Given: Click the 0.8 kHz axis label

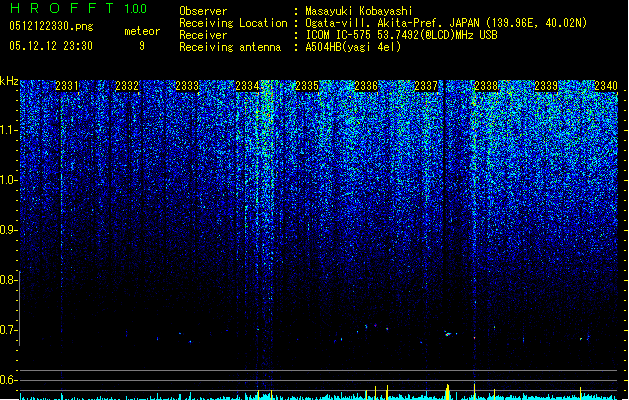Looking at the screenshot, I should pos(7,280).
